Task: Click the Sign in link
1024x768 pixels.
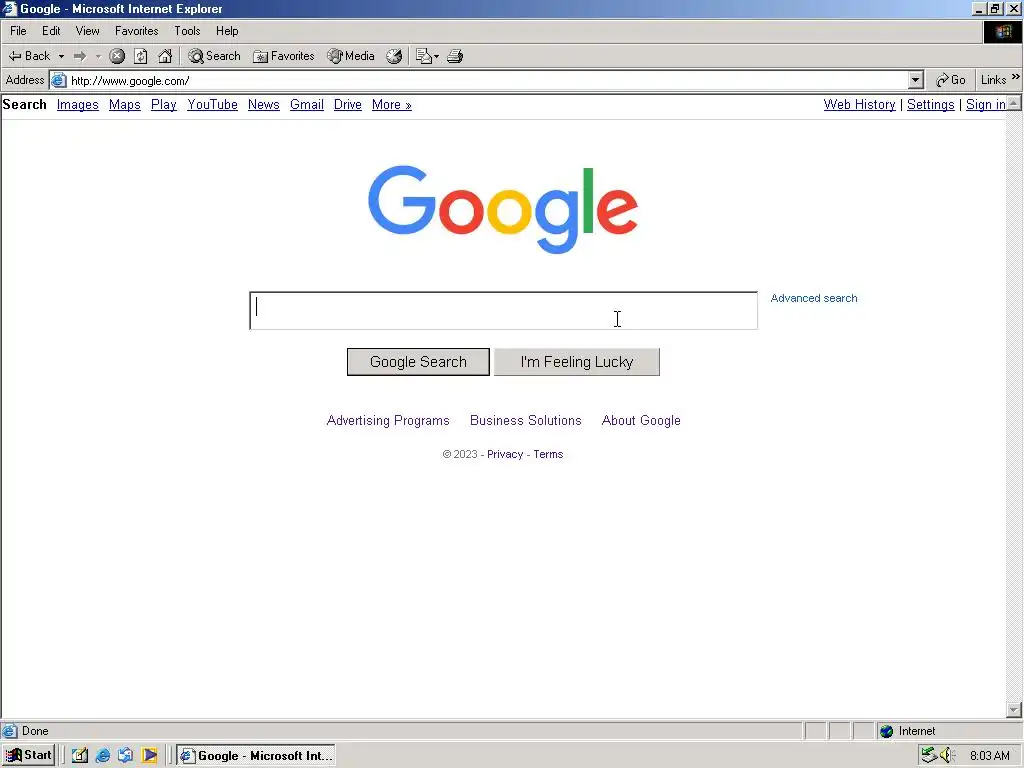Action: (x=986, y=104)
